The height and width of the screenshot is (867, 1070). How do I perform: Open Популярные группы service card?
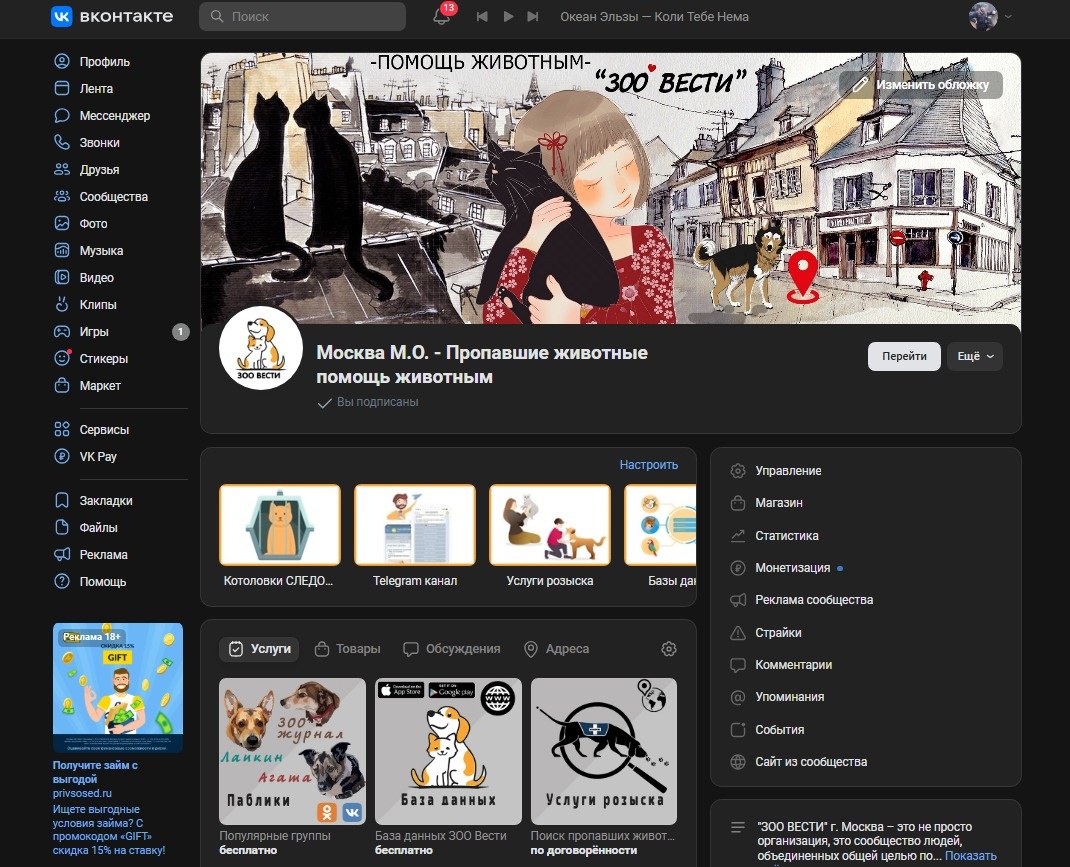click(292, 767)
